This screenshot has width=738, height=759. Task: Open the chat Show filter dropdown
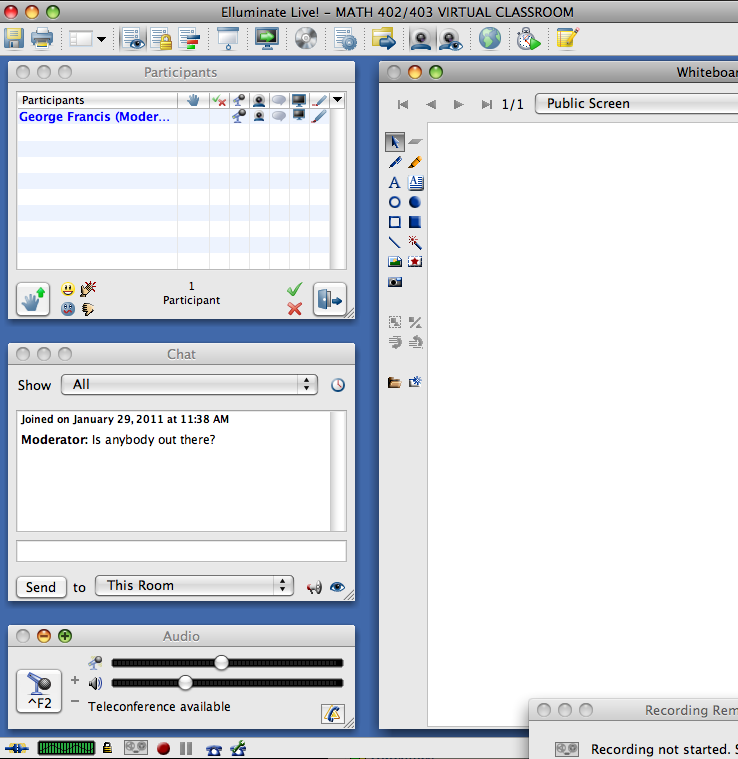[189, 384]
